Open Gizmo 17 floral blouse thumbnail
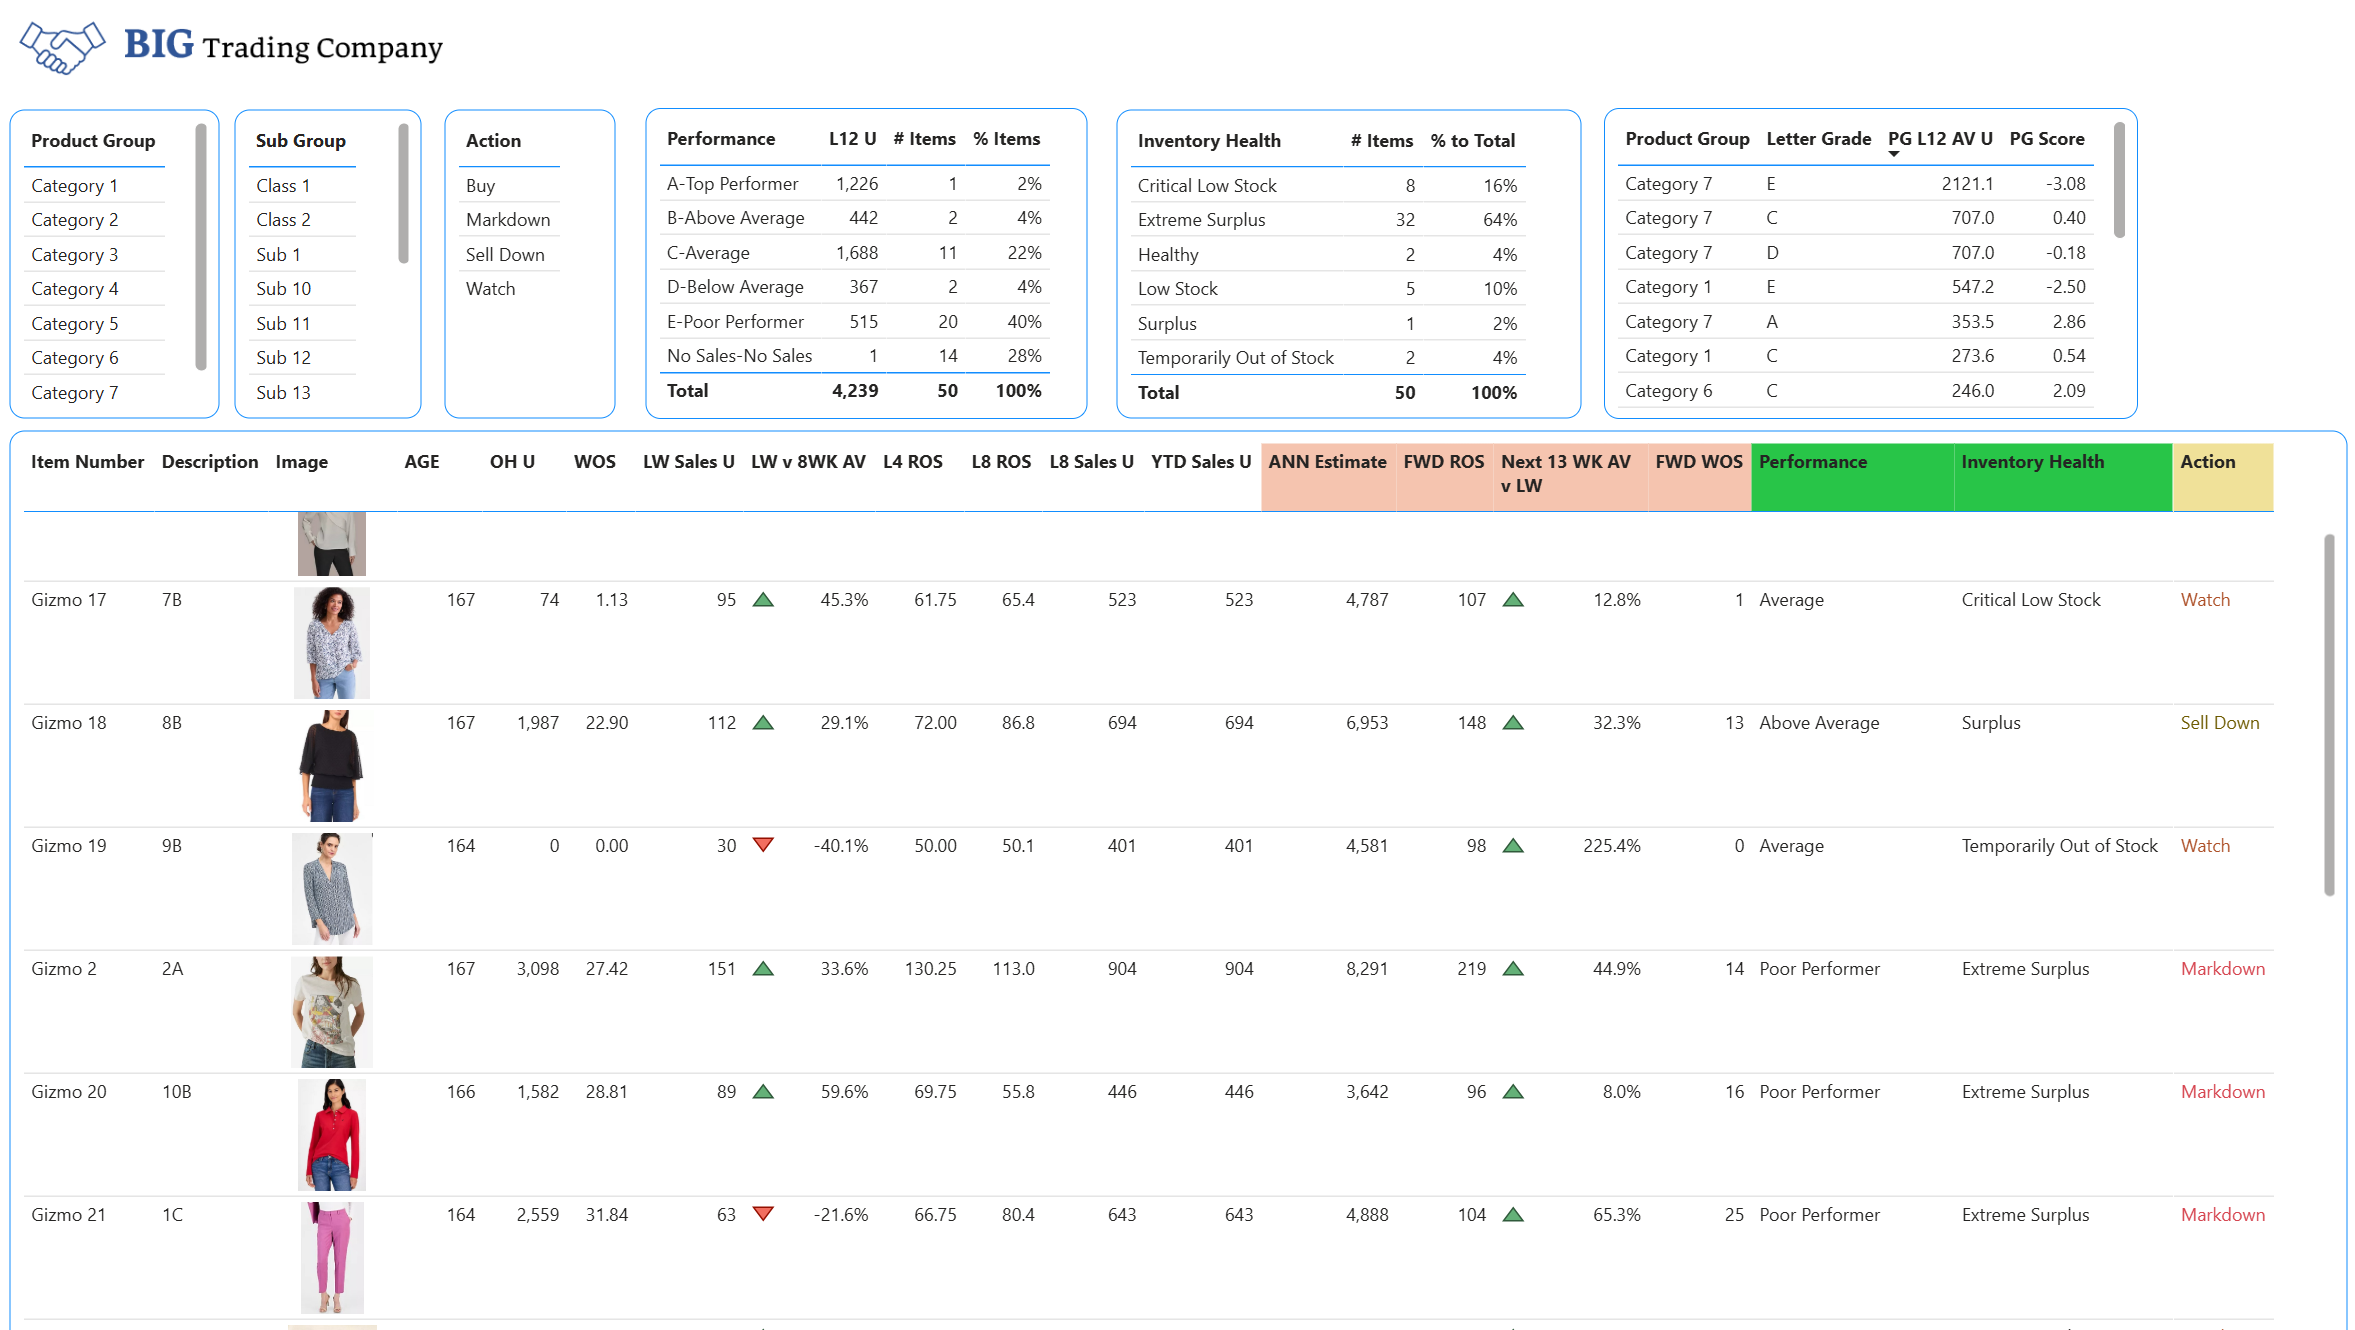The image size is (2355, 1330). tap(332, 643)
